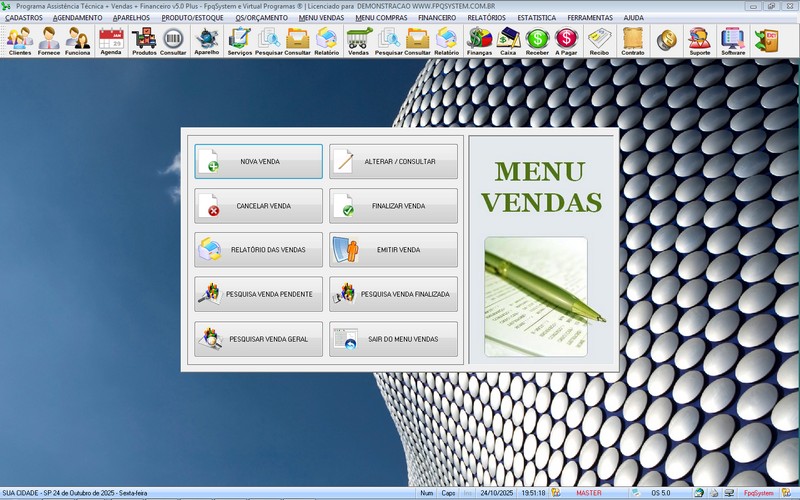Click the Num indicator in status bar
The image size is (800, 500).
pyautogui.click(x=427, y=493)
